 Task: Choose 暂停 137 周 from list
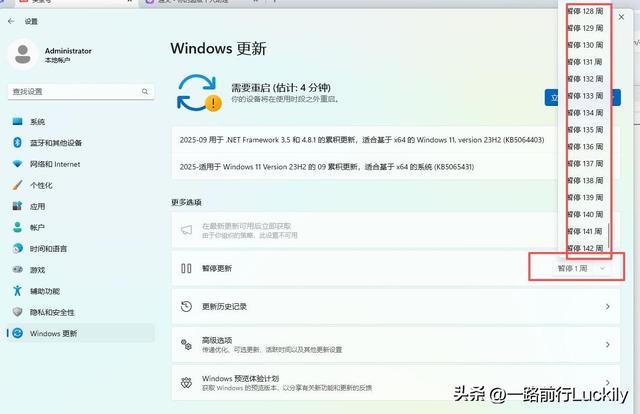[585, 163]
